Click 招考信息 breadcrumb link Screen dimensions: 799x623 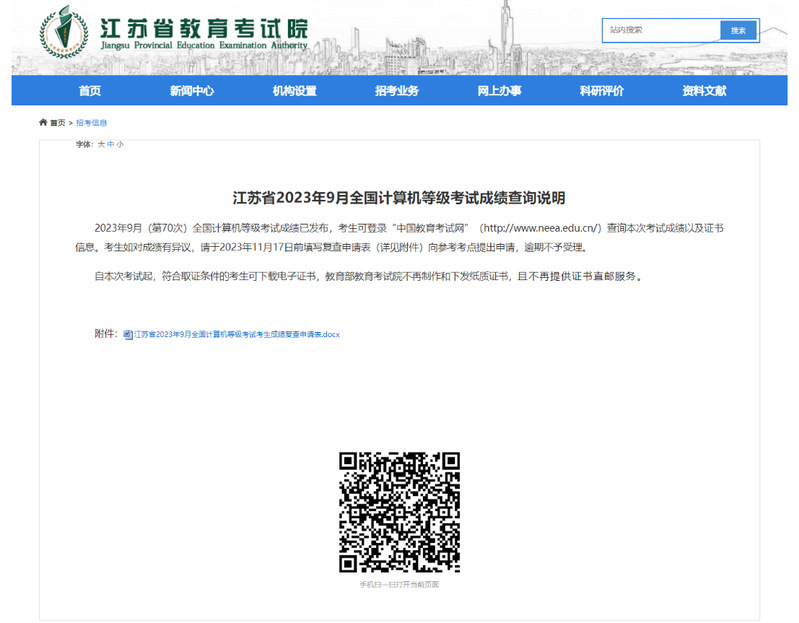[91, 123]
